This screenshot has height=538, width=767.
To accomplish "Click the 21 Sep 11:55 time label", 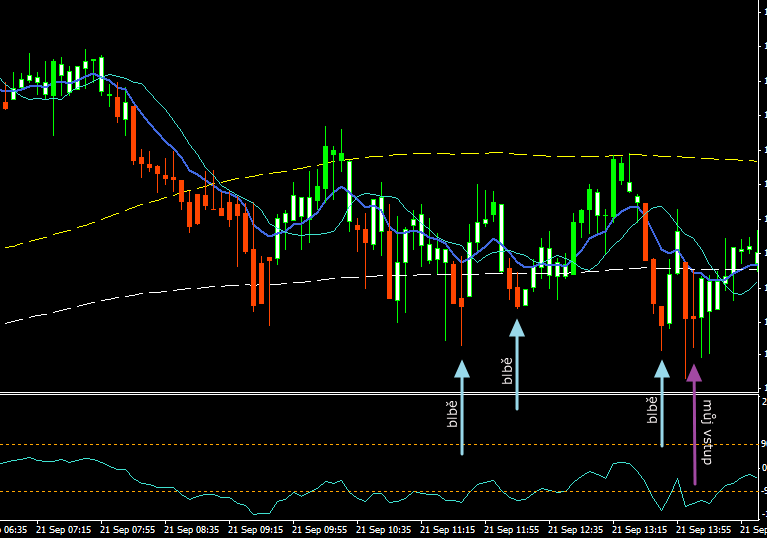I will tap(512, 530).
